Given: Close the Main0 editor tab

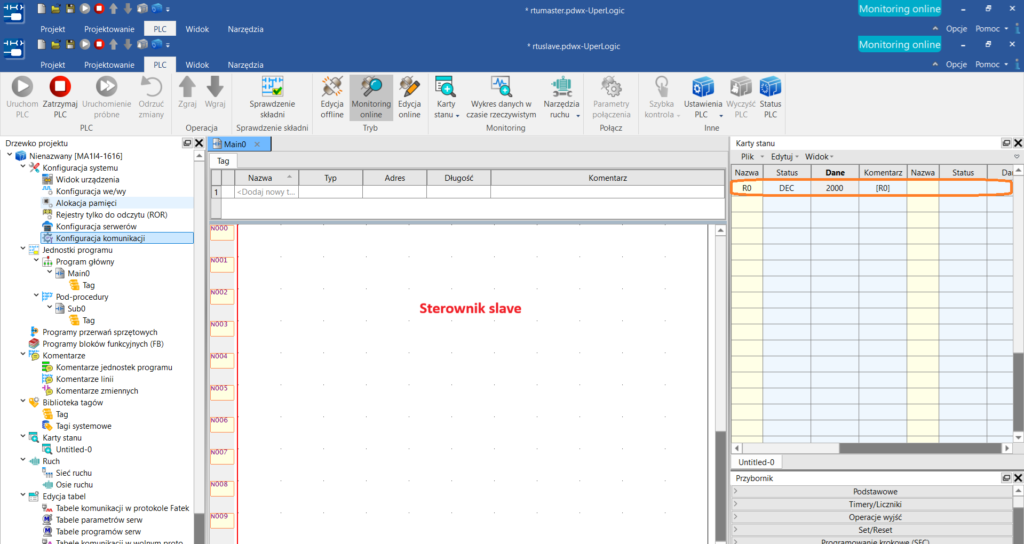Looking at the screenshot, I should pyautogui.click(x=257, y=144).
